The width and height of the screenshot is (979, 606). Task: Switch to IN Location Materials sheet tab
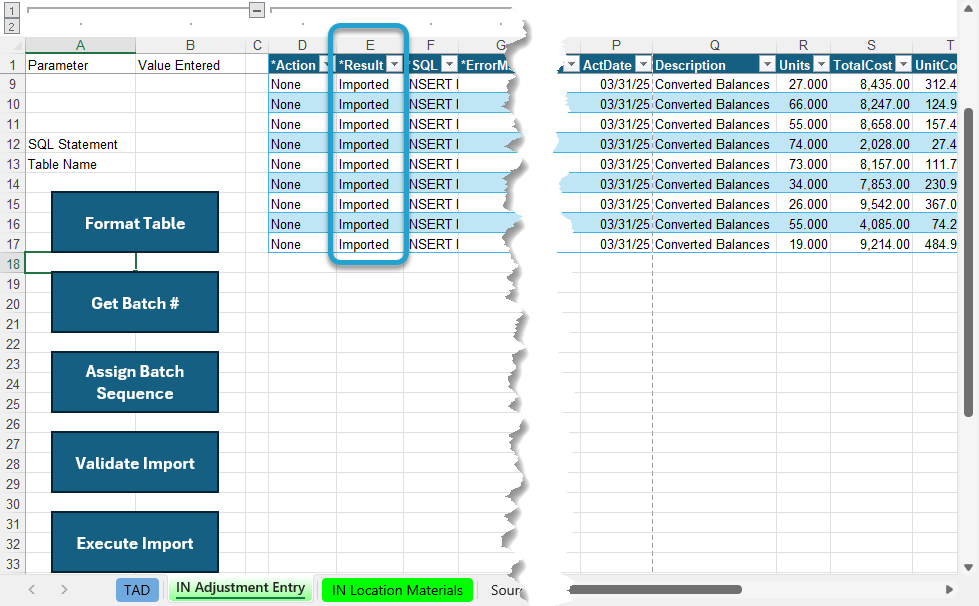(397, 590)
